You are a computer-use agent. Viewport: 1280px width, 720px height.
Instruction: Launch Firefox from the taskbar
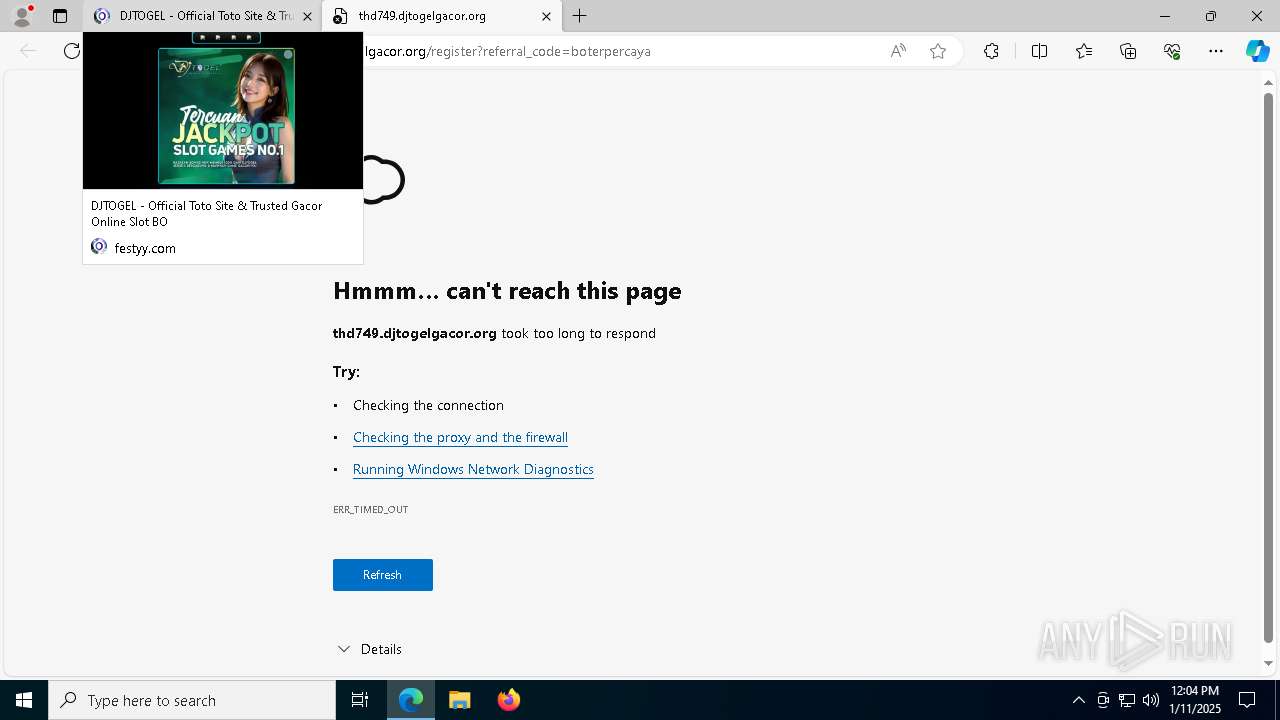point(509,700)
